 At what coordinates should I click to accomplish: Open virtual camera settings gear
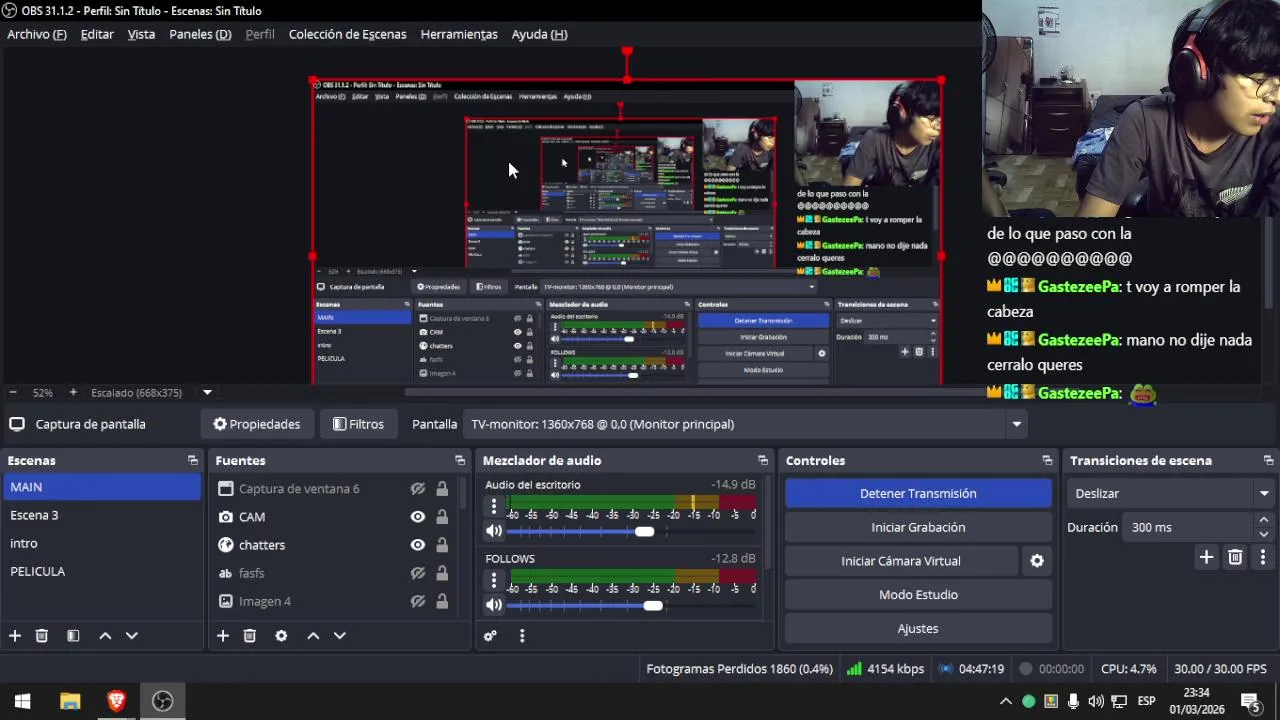[1037, 561]
